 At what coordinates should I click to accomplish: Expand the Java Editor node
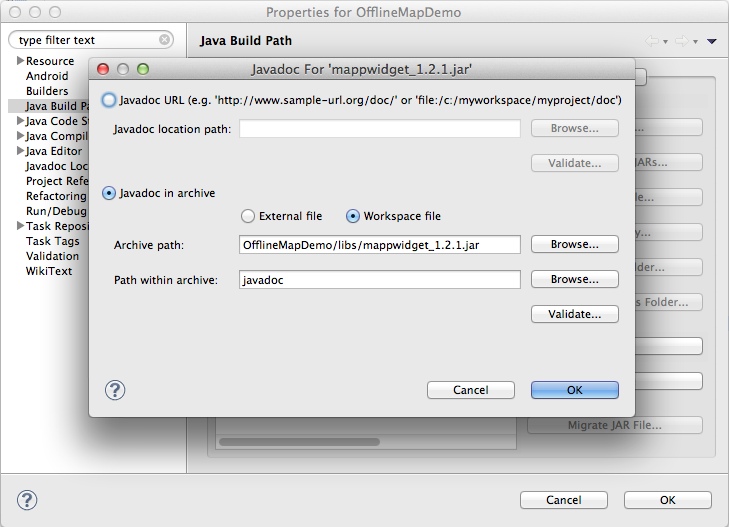tap(20, 151)
